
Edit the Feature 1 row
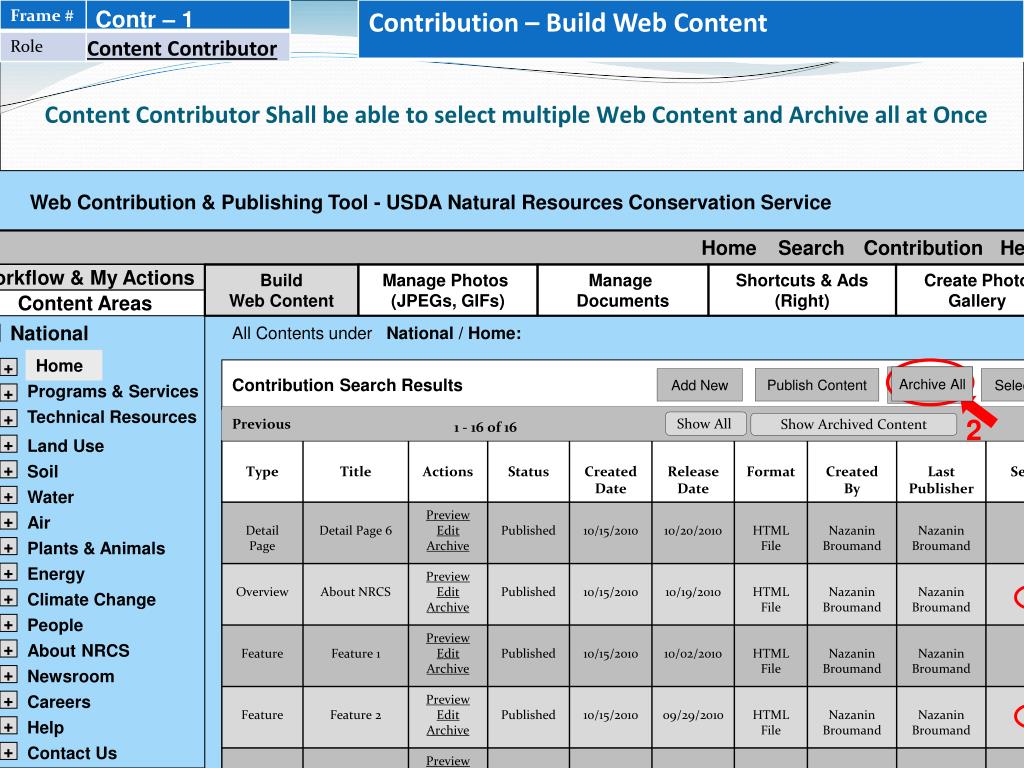(x=447, y=653)
